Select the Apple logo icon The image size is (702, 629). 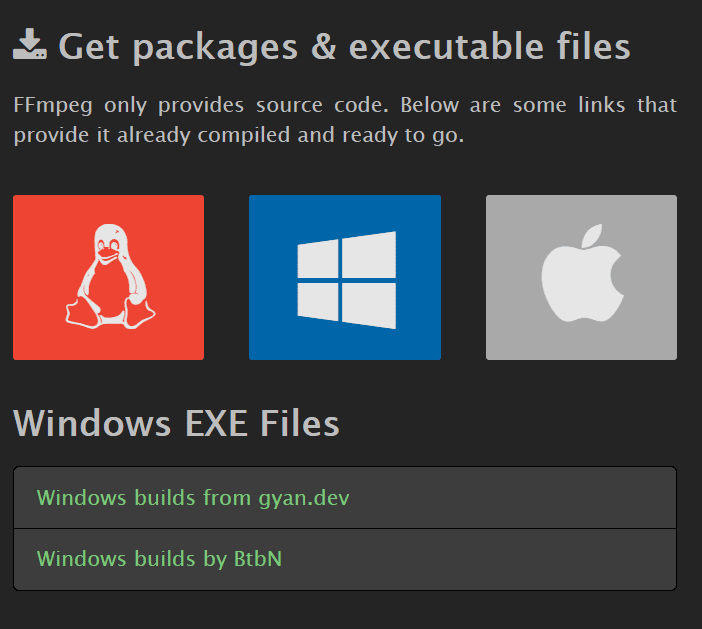coord(582,273)
